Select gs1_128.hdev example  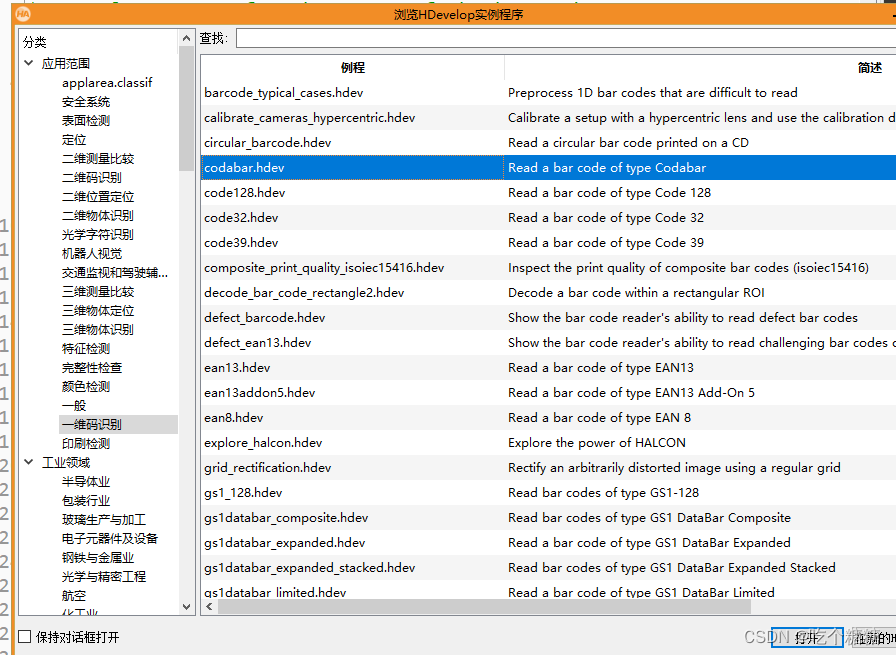[x=243, y=493]
